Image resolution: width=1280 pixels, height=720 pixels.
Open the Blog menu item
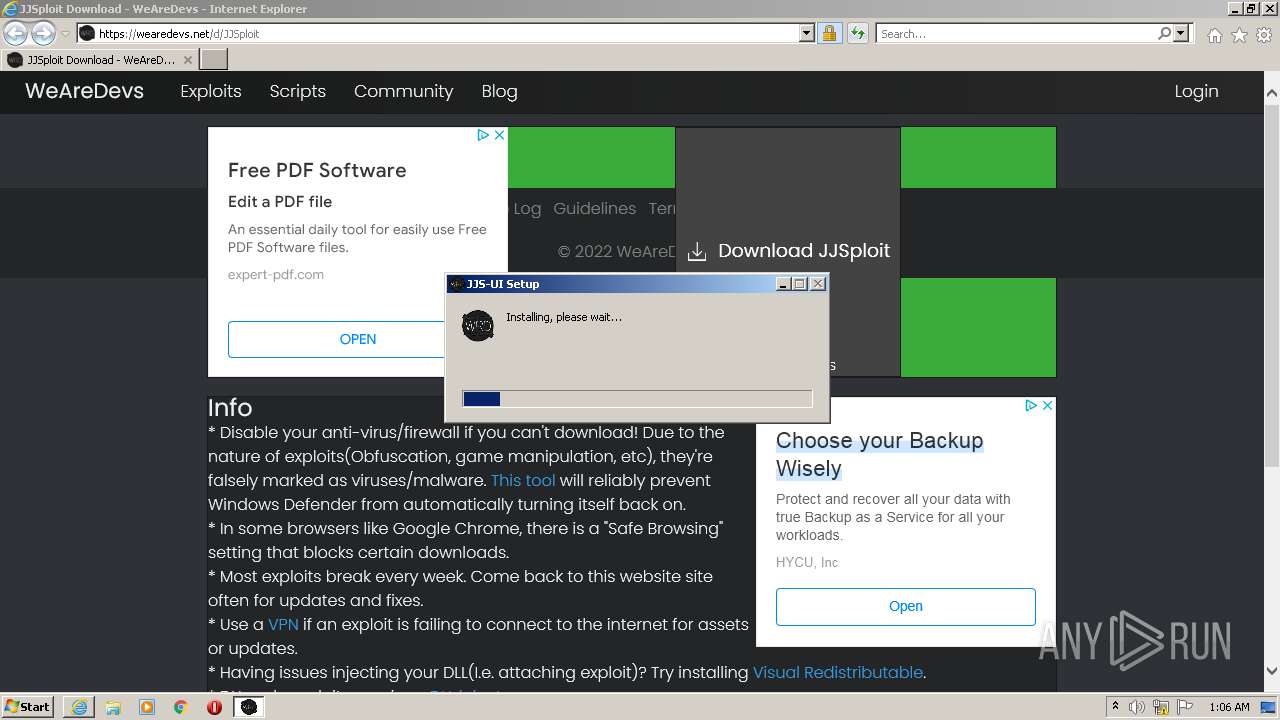pos(499,91)
